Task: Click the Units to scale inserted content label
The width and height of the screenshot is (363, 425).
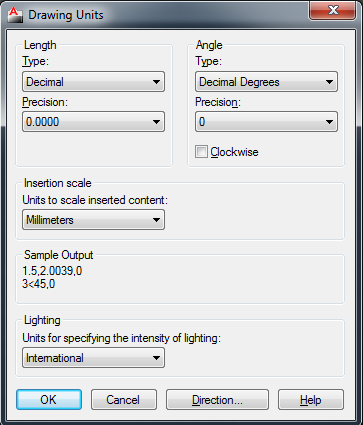Action: tap(95, 200)
